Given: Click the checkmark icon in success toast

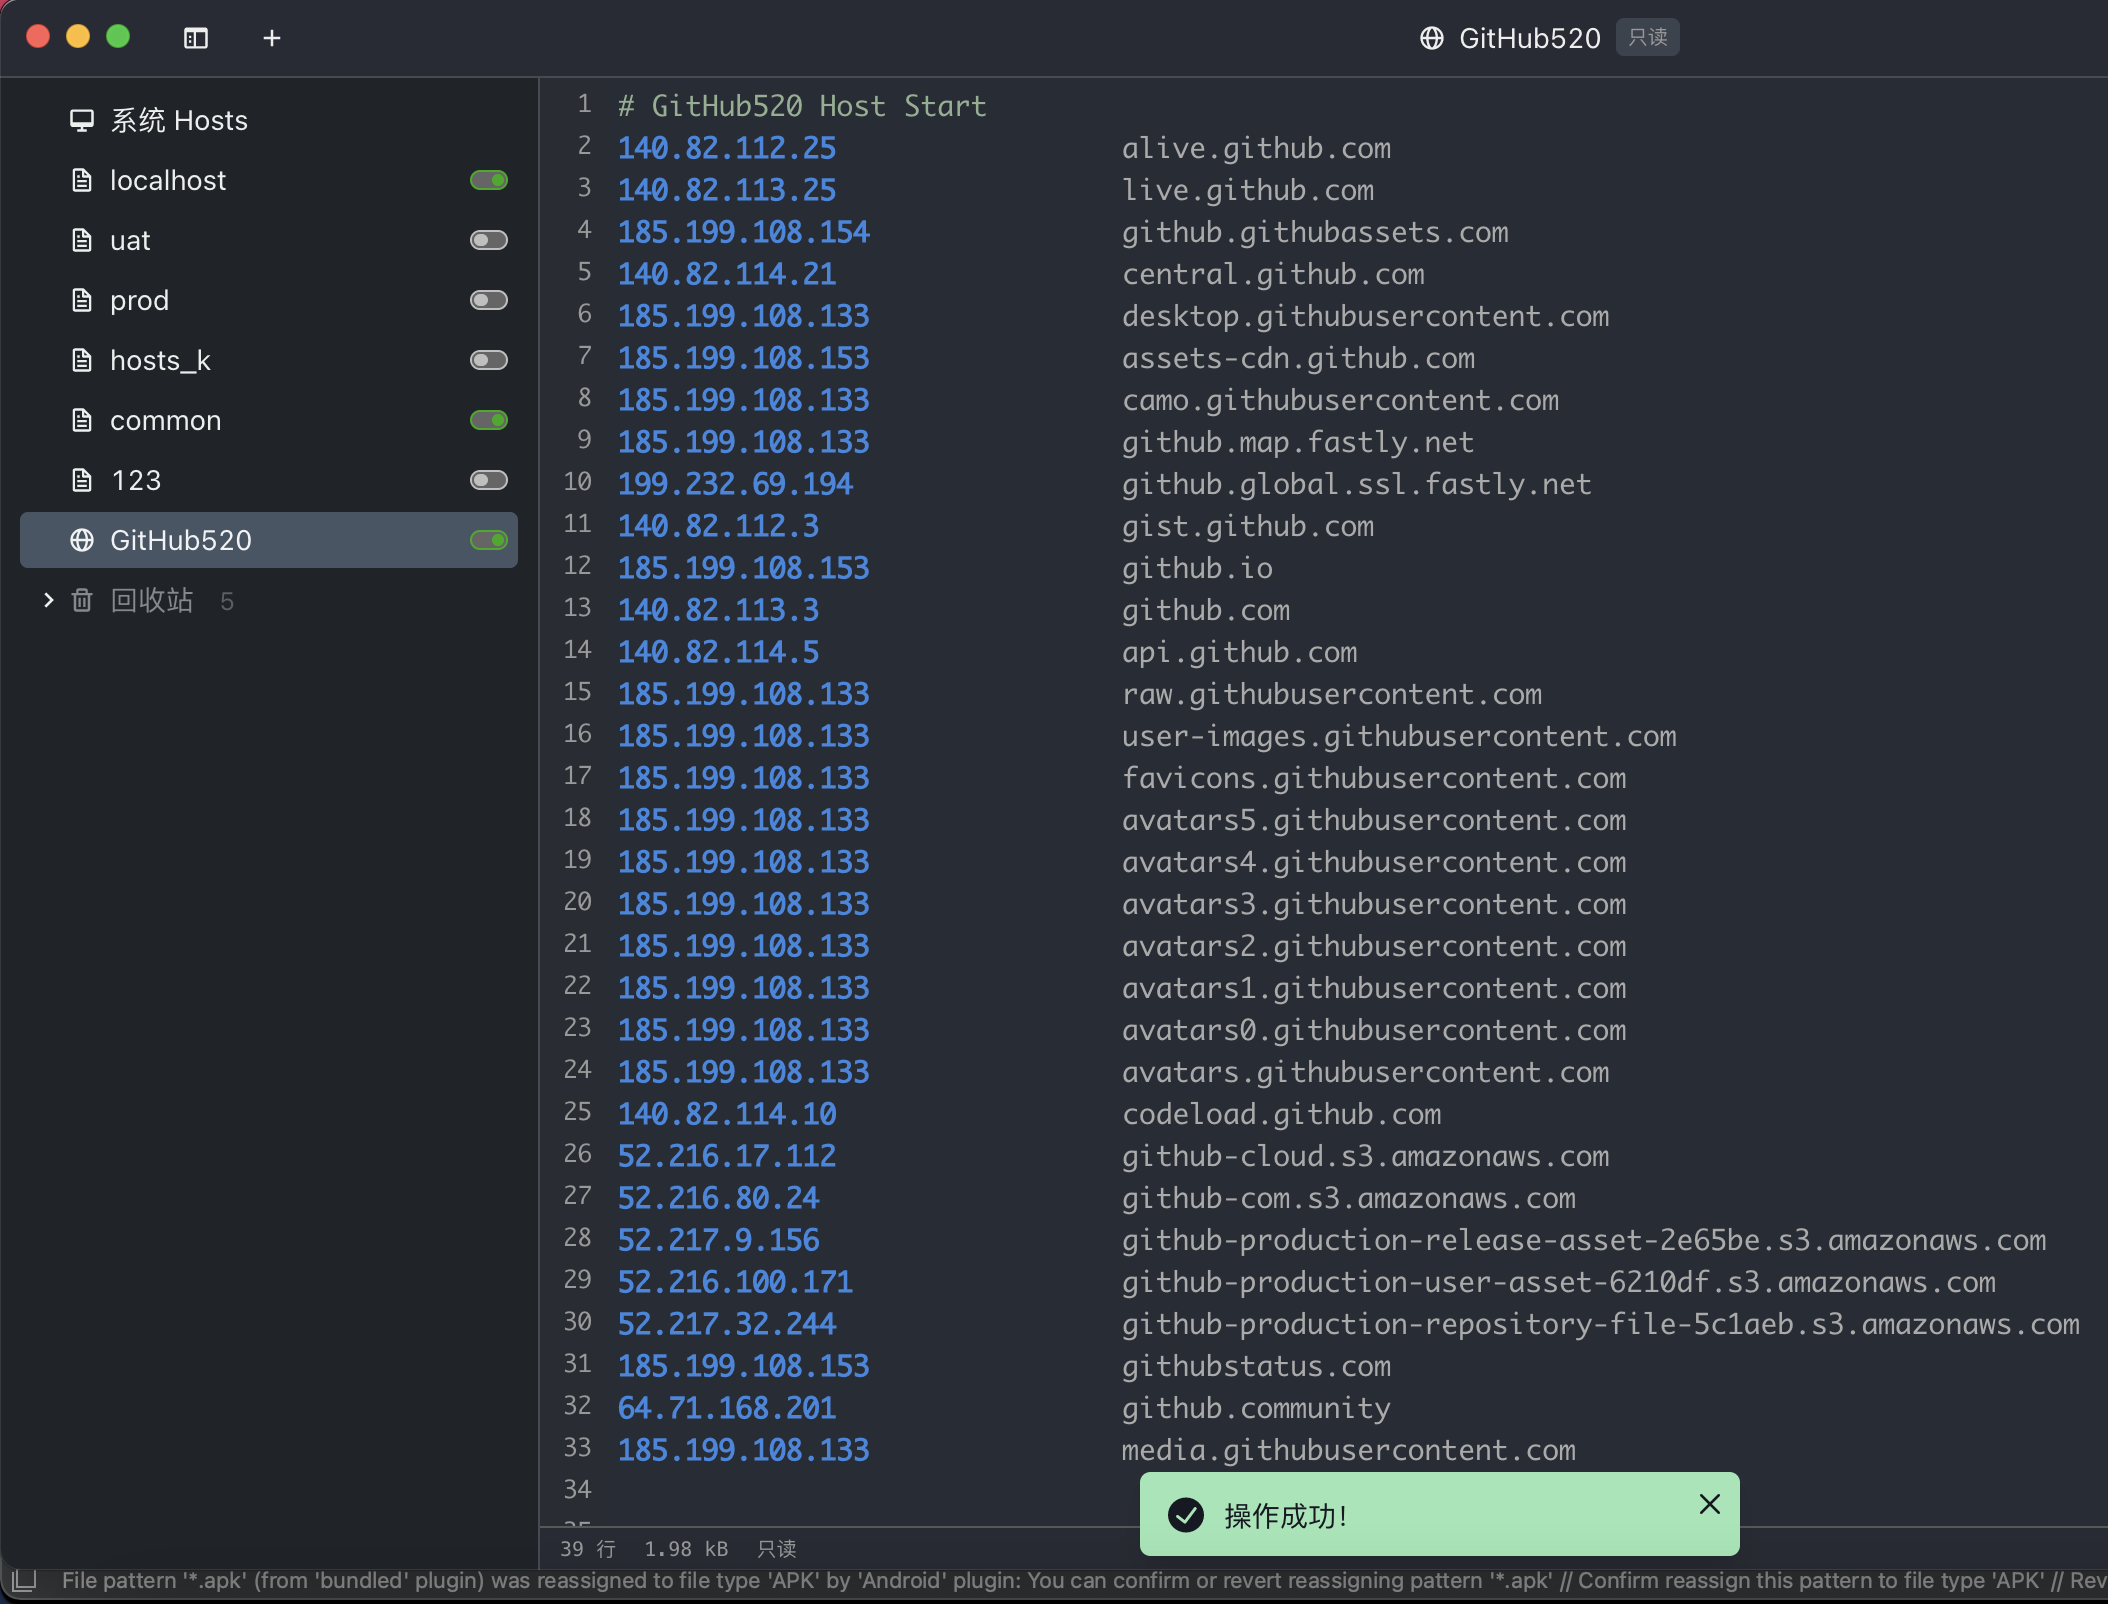Looking at the screenshot, I should coord(1186,1515).
